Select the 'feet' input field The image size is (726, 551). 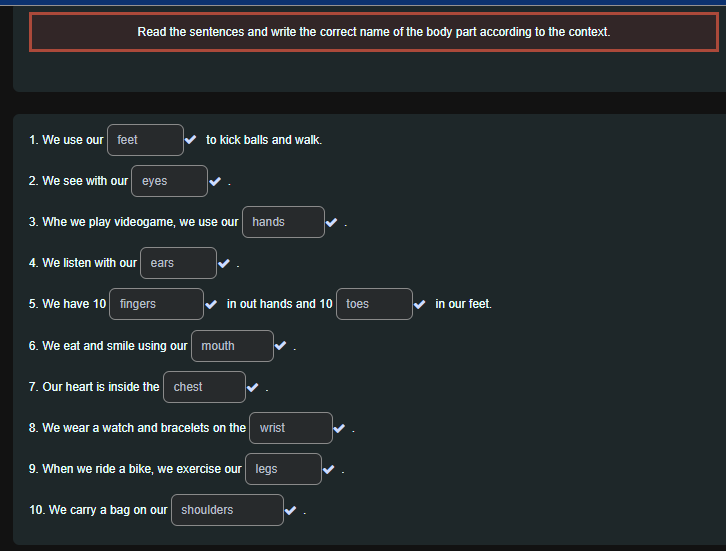(145, 140)
